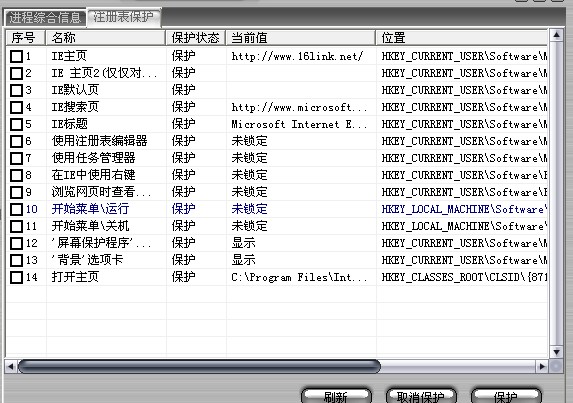Enable checkbox for row 6 使用注册表编辑器
This screenshot has width=573, height=403.
(16, 141)
